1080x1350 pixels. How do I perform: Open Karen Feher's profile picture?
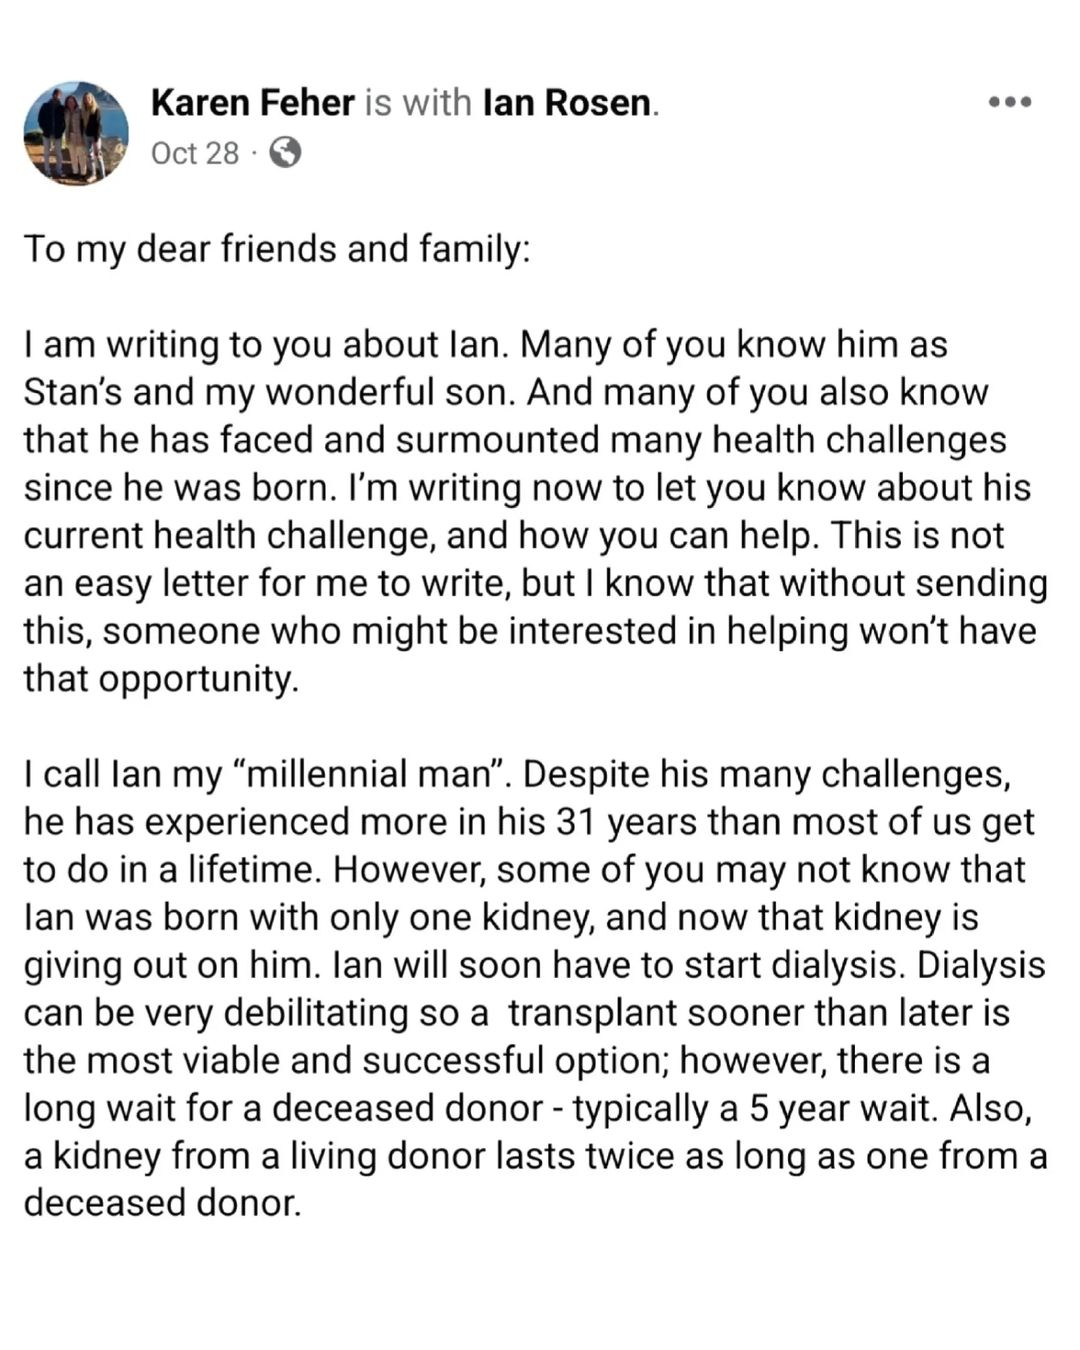[76, 133]
